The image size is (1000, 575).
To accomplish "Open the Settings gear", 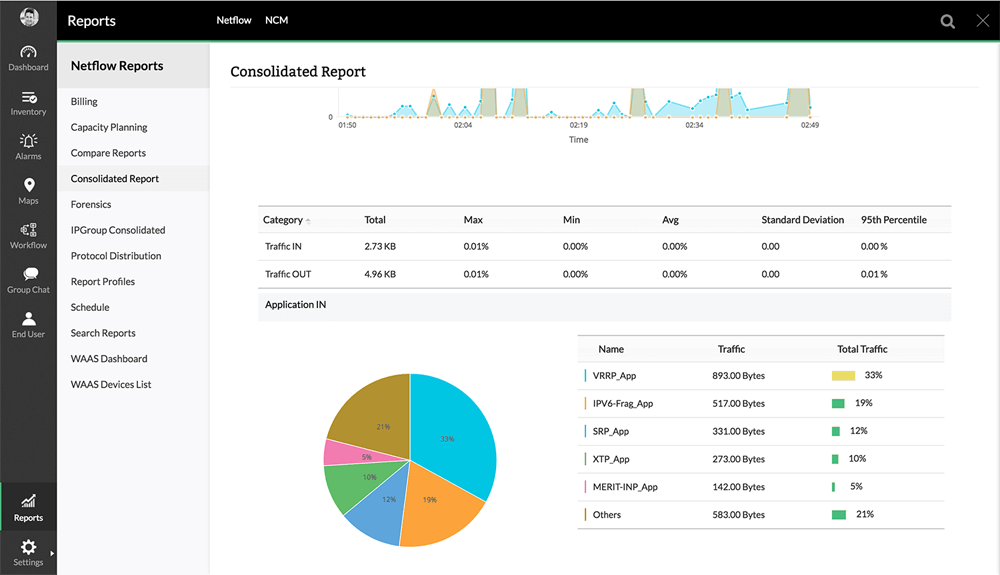I will [28, 547].
